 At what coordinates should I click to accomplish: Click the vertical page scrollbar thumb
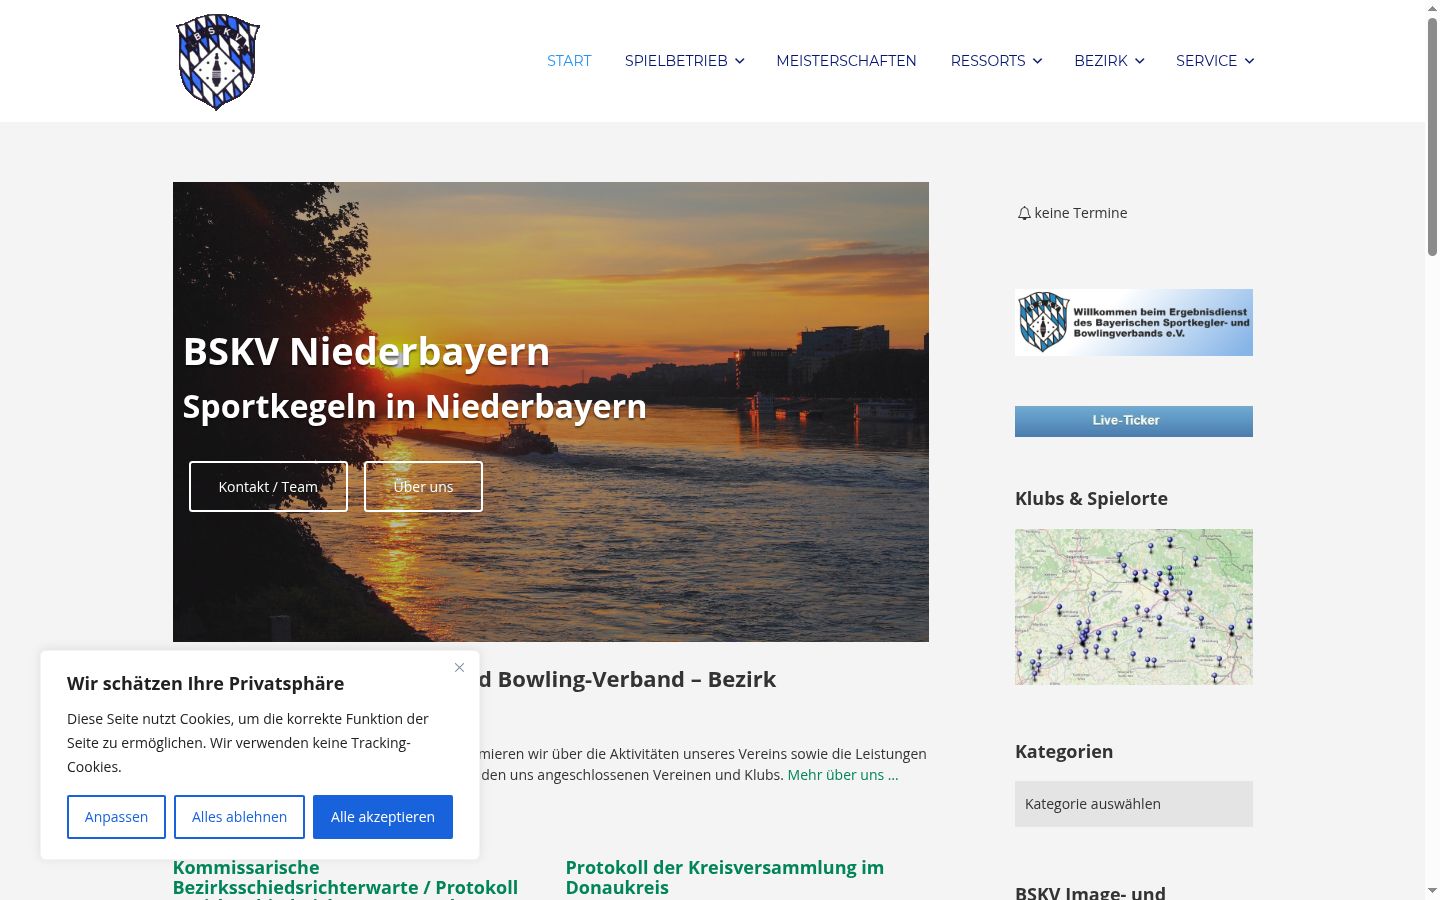coord(1432,137)
